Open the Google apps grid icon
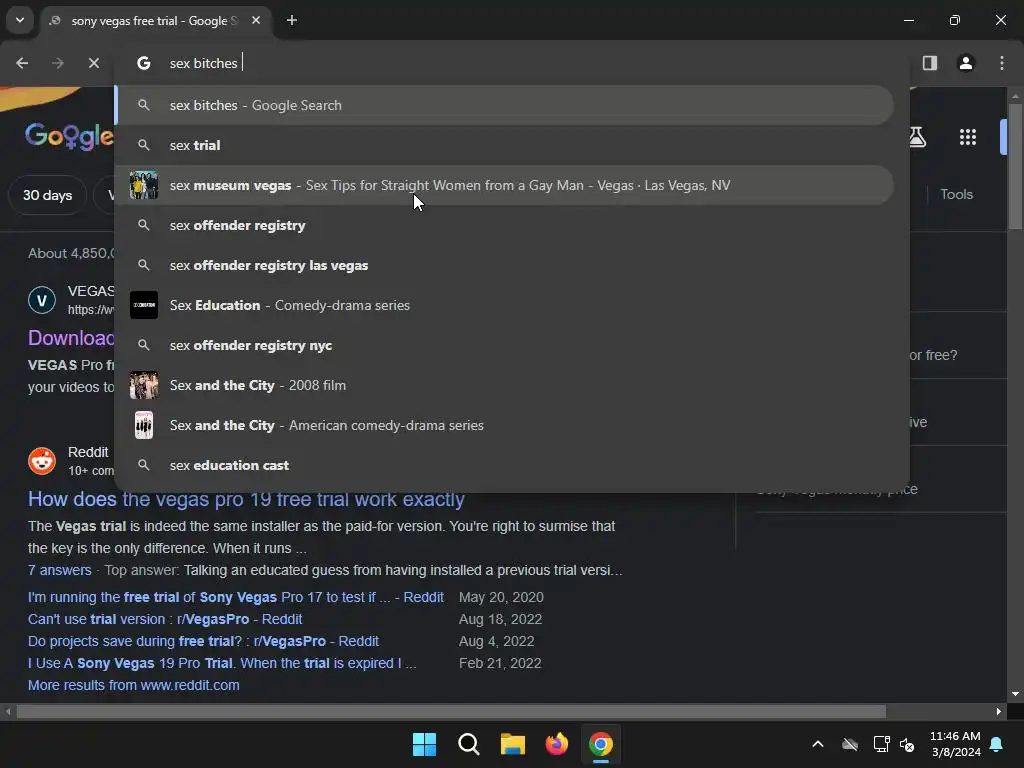 point(968,137)
